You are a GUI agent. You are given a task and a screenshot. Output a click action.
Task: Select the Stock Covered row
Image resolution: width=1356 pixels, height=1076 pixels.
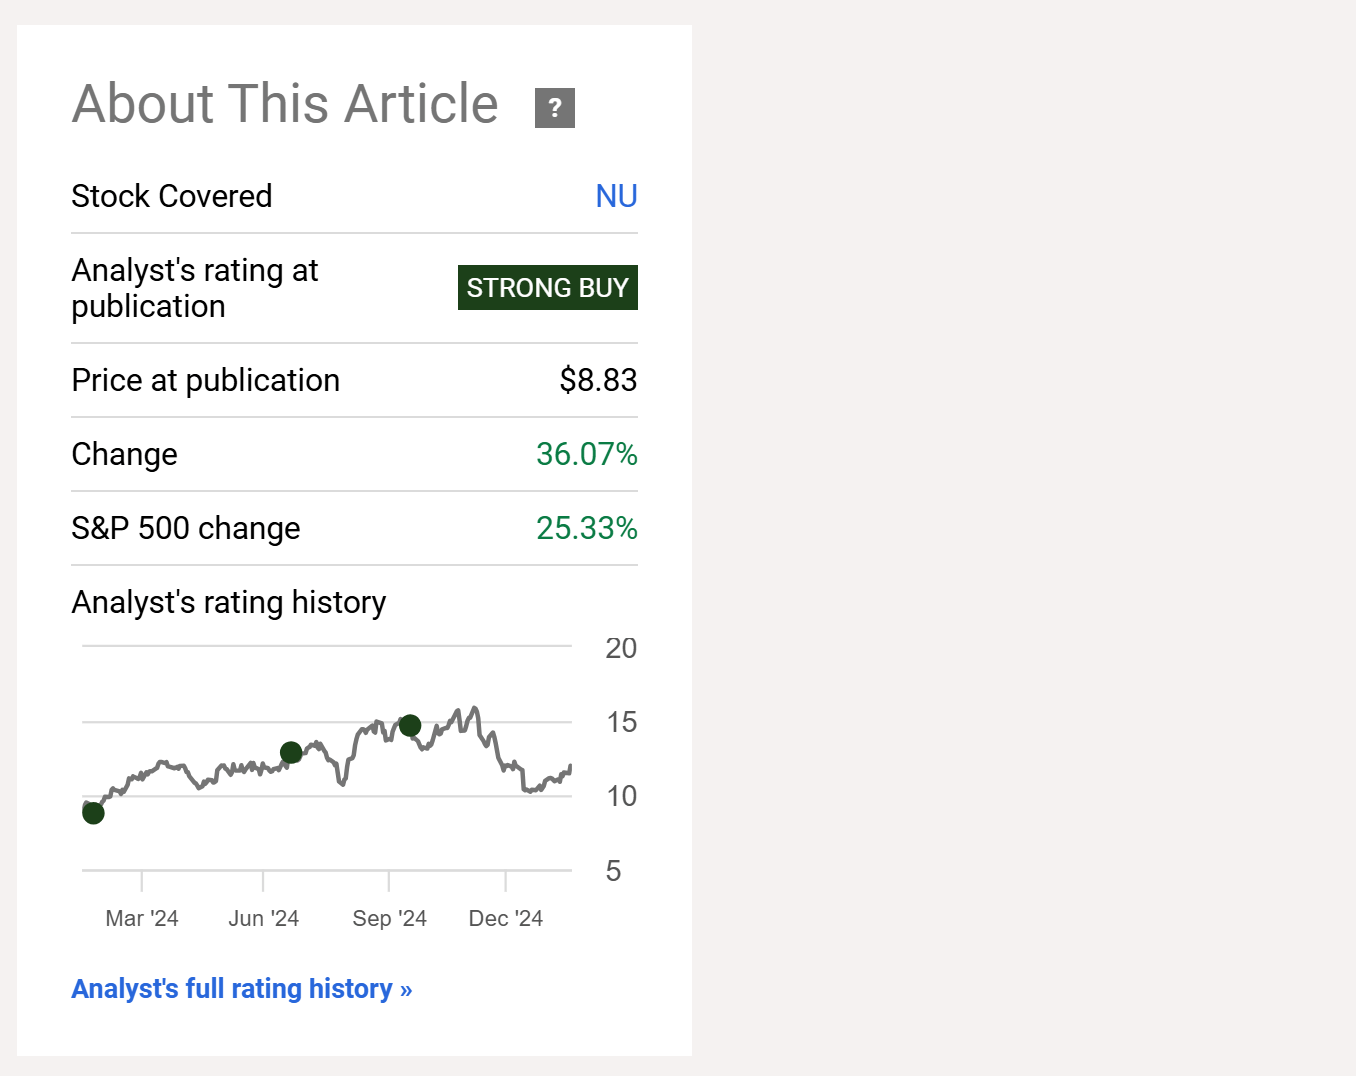click(x=172, y=196)
